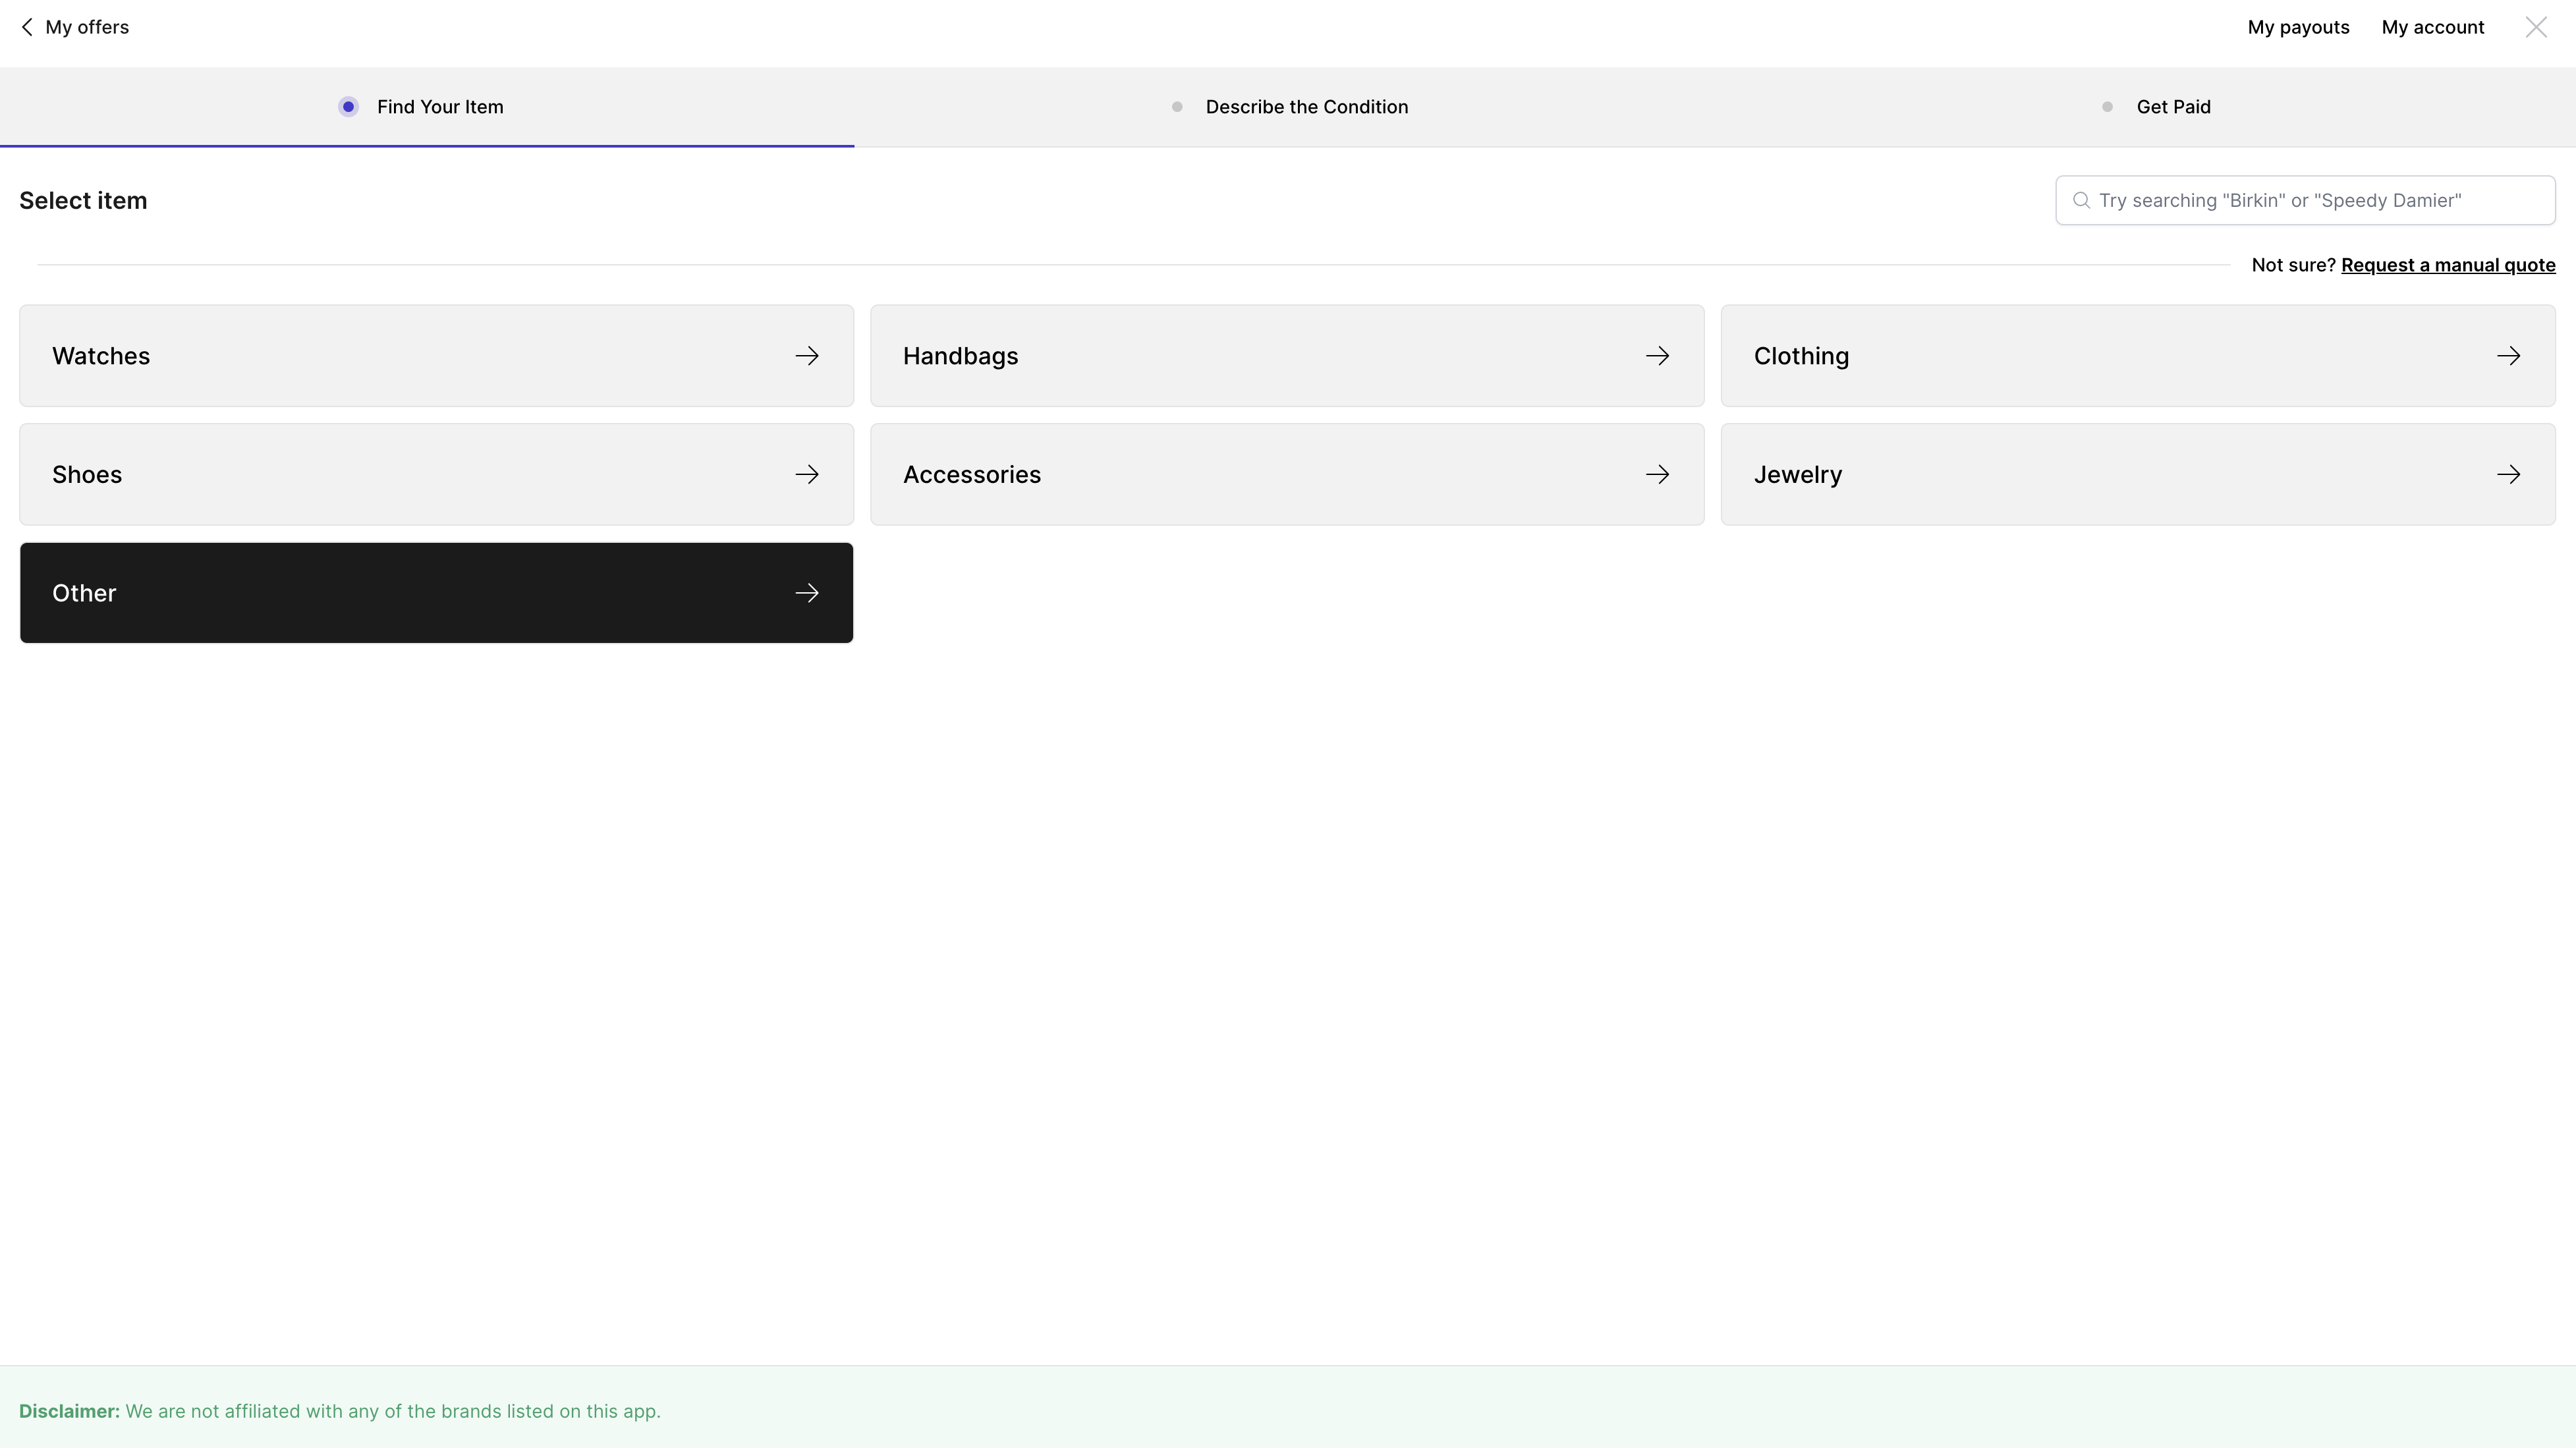This screenshot has height=1448, width=2576.
Task: Choose the Shoes category
Action: pos(436,474)
